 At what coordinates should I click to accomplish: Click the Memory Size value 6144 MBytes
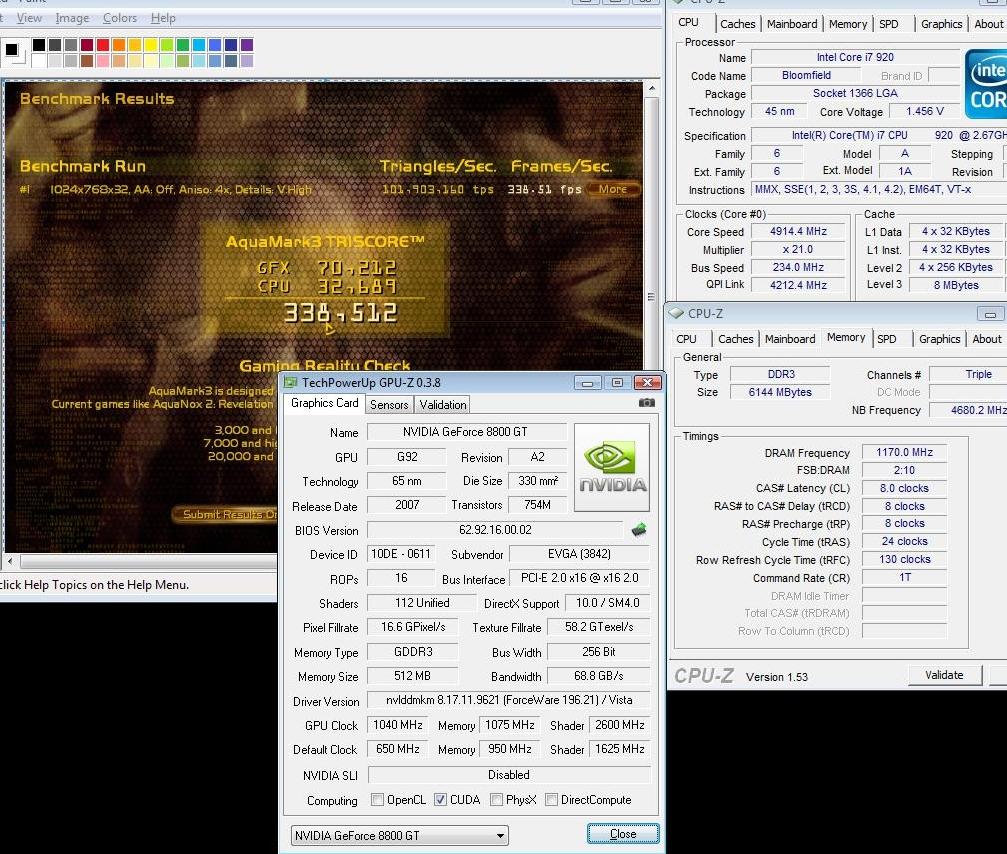click(780, 392)
